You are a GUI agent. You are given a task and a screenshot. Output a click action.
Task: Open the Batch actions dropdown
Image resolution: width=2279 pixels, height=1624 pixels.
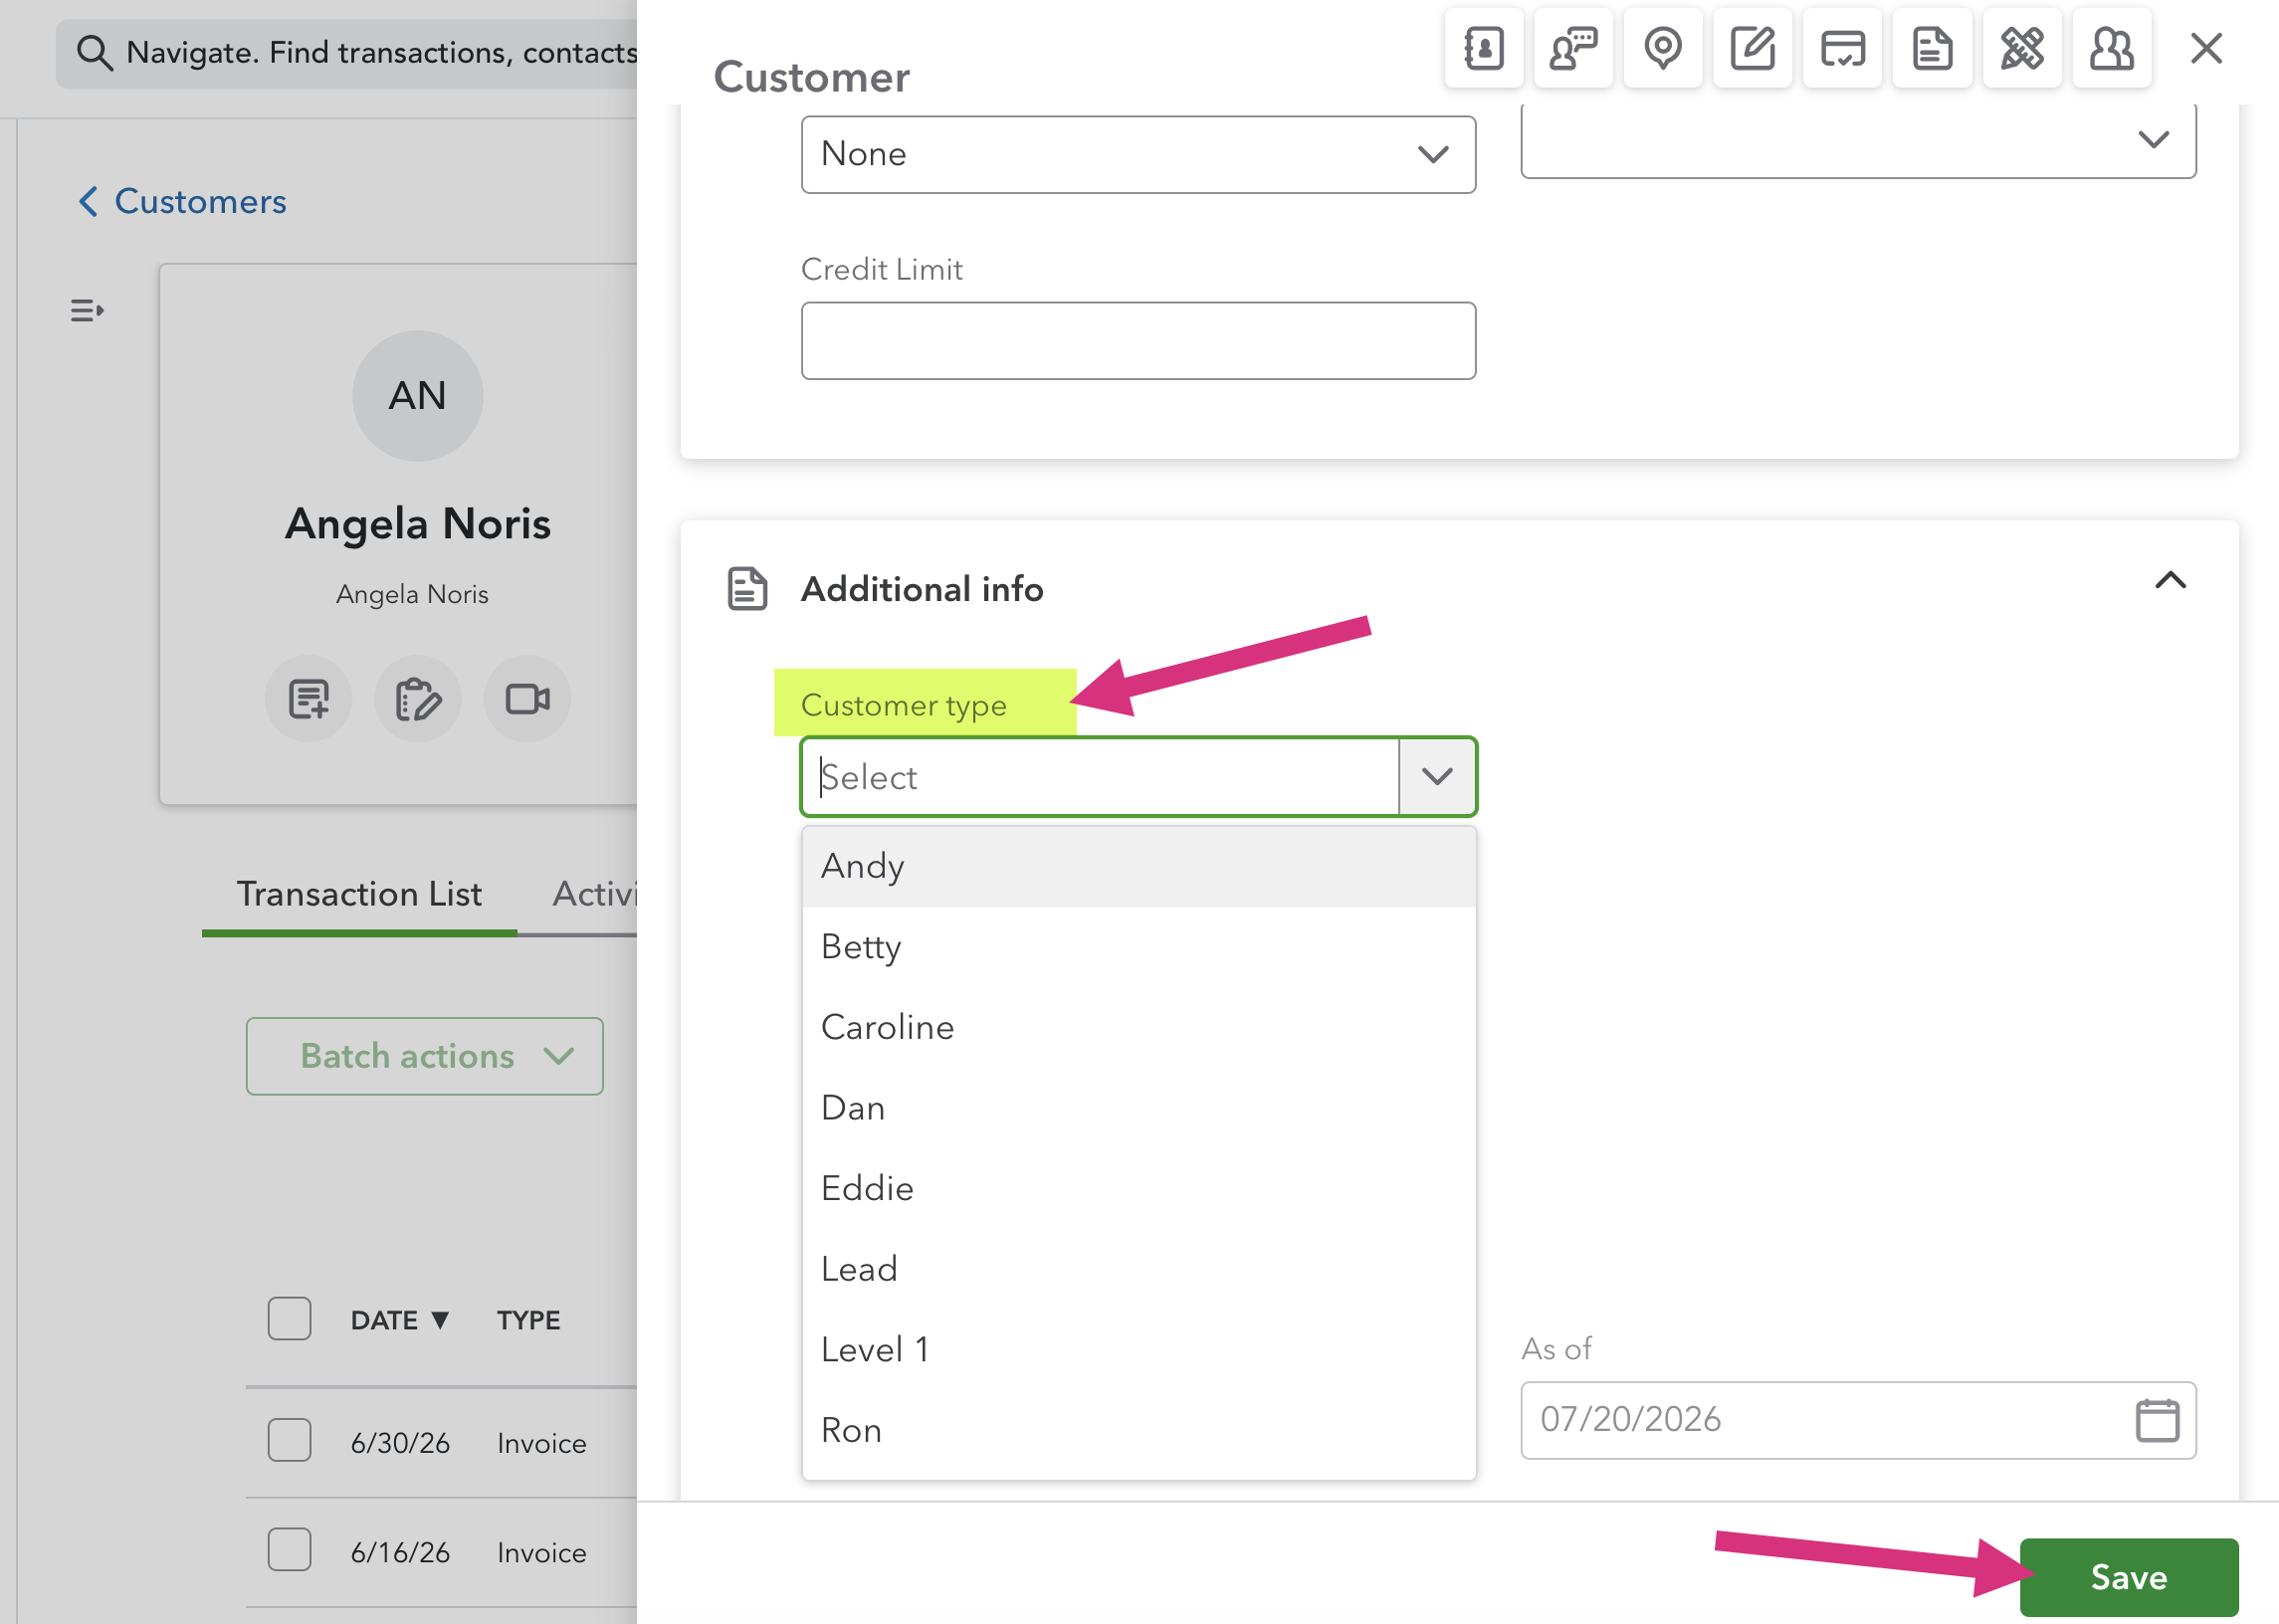pyautogui.click(x=425, y=1056)
